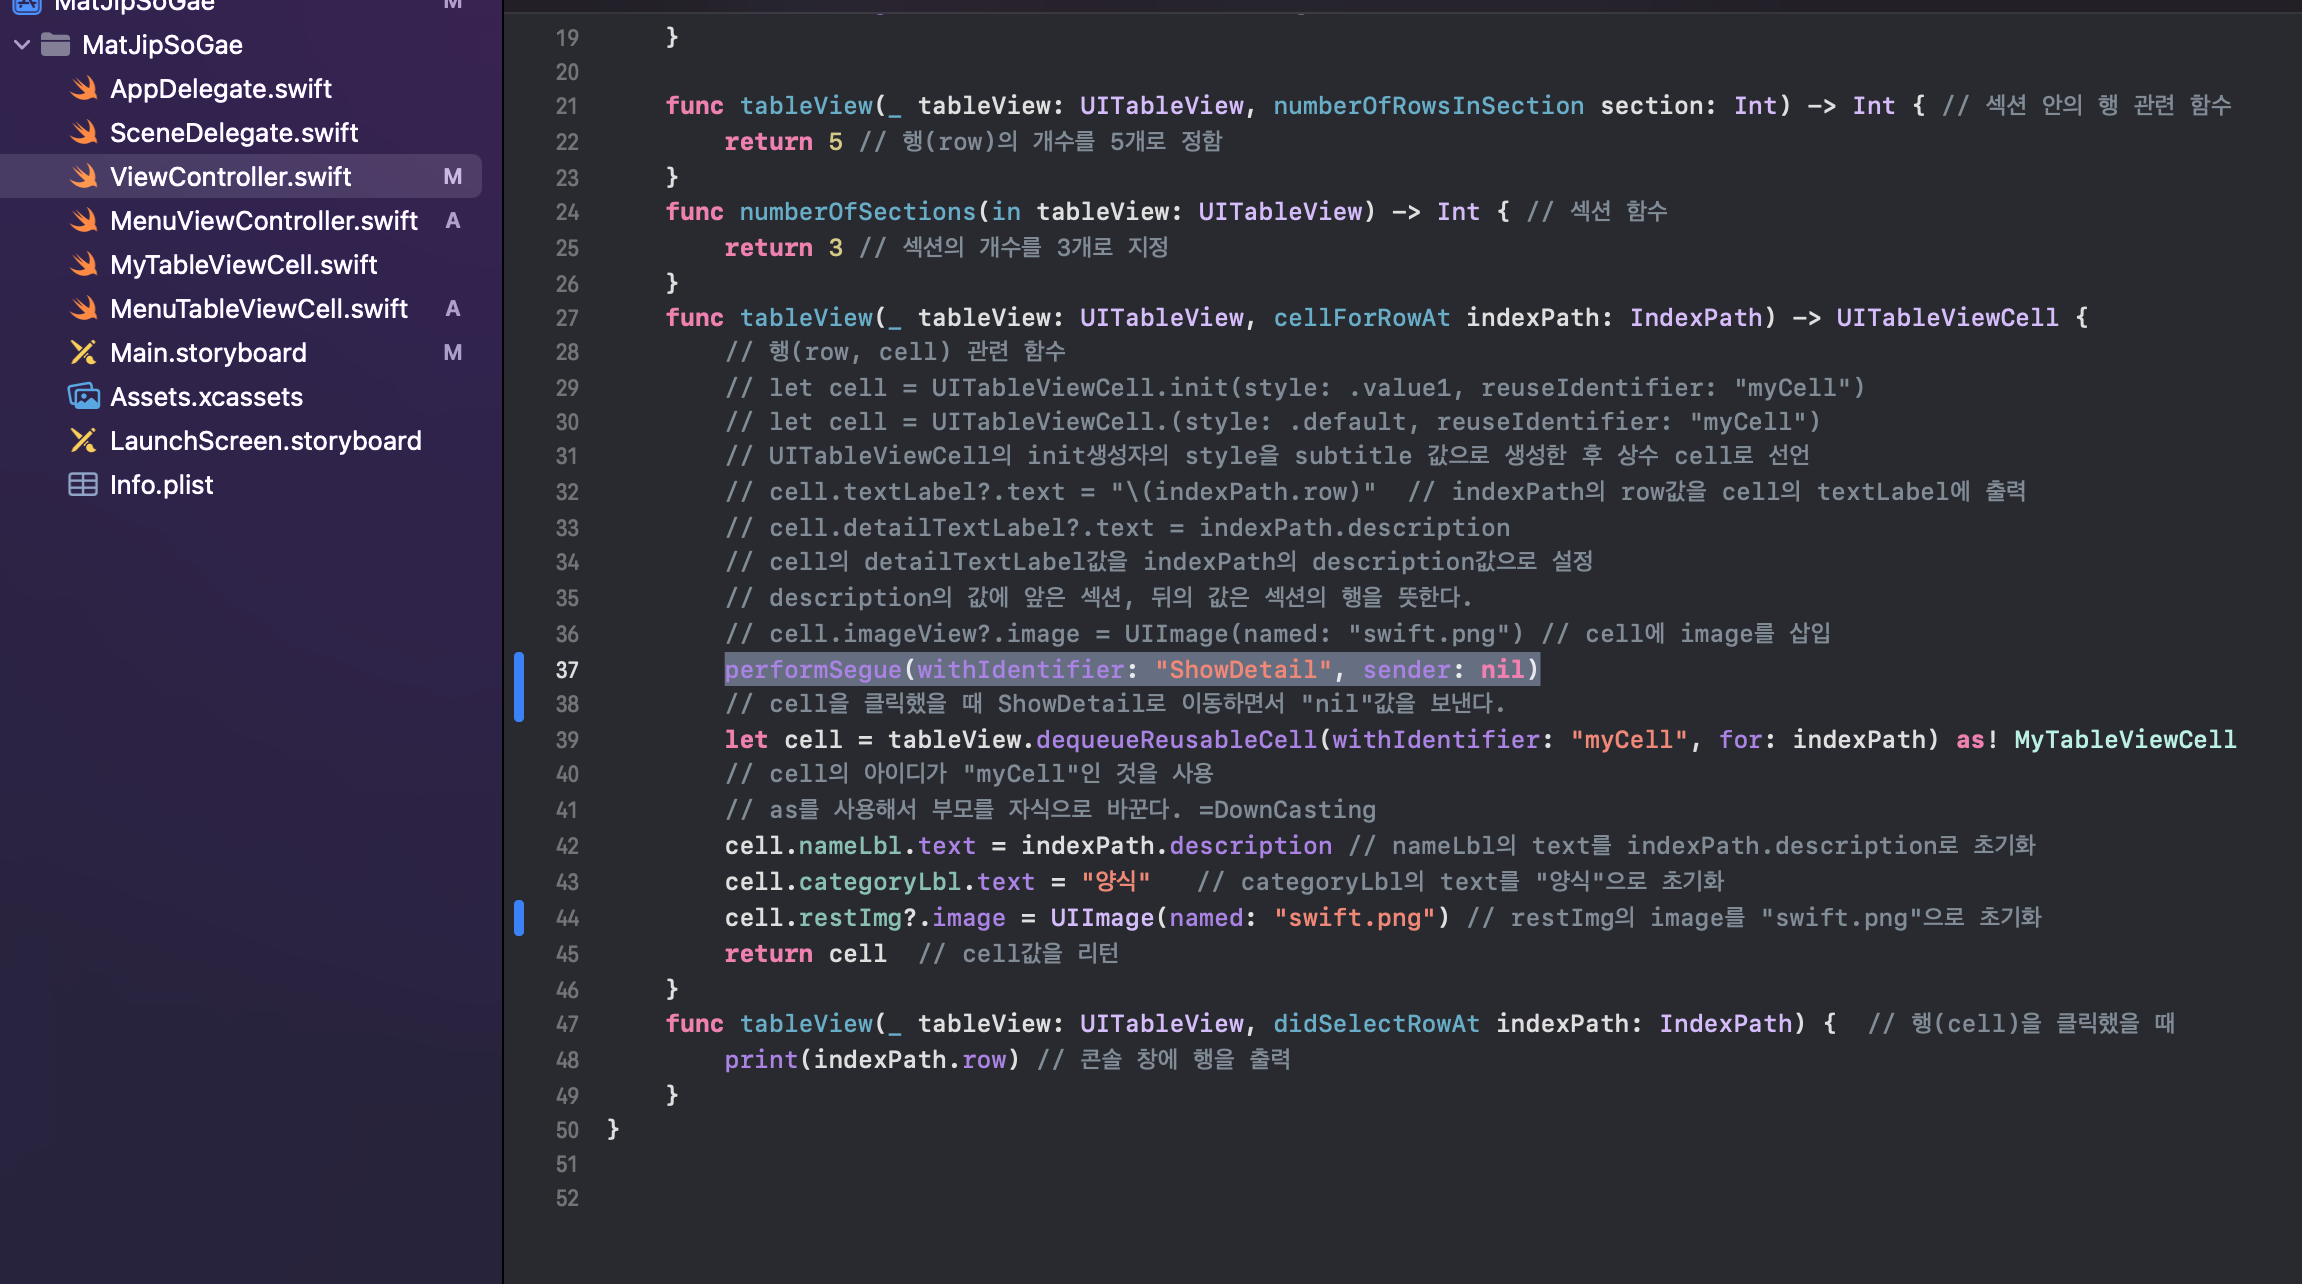Click the MenuTableViewCell.swift Swift file icon
Image resolution: width=2302 pixels, height=1284 pixels.
(84, 309)
